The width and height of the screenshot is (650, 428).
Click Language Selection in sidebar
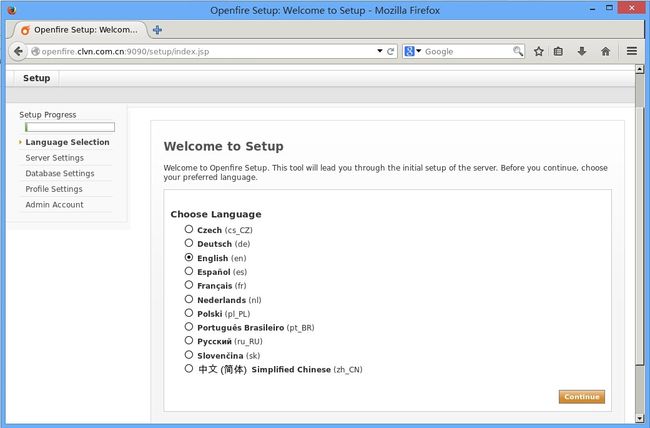[67, 142]
